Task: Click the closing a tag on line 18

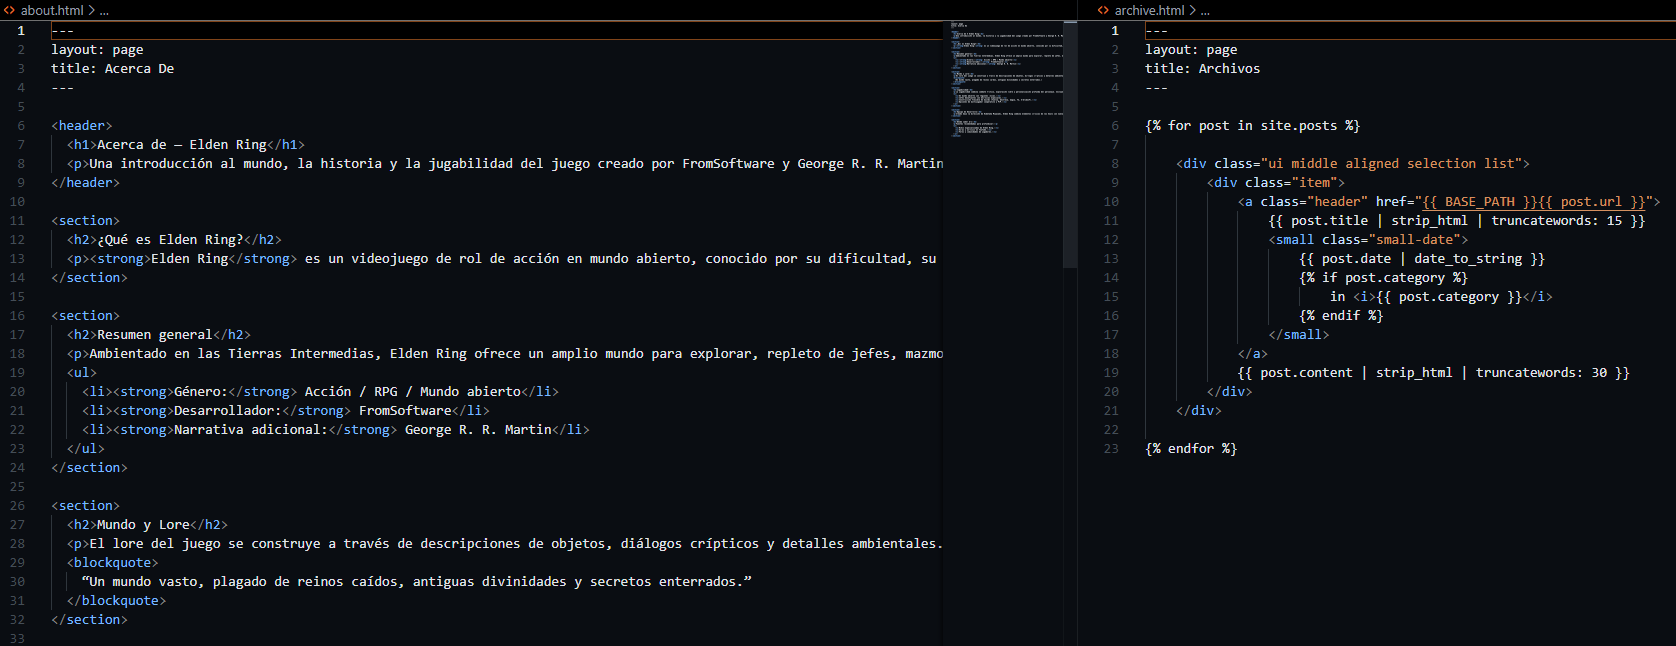Action: click(1253, 354)
